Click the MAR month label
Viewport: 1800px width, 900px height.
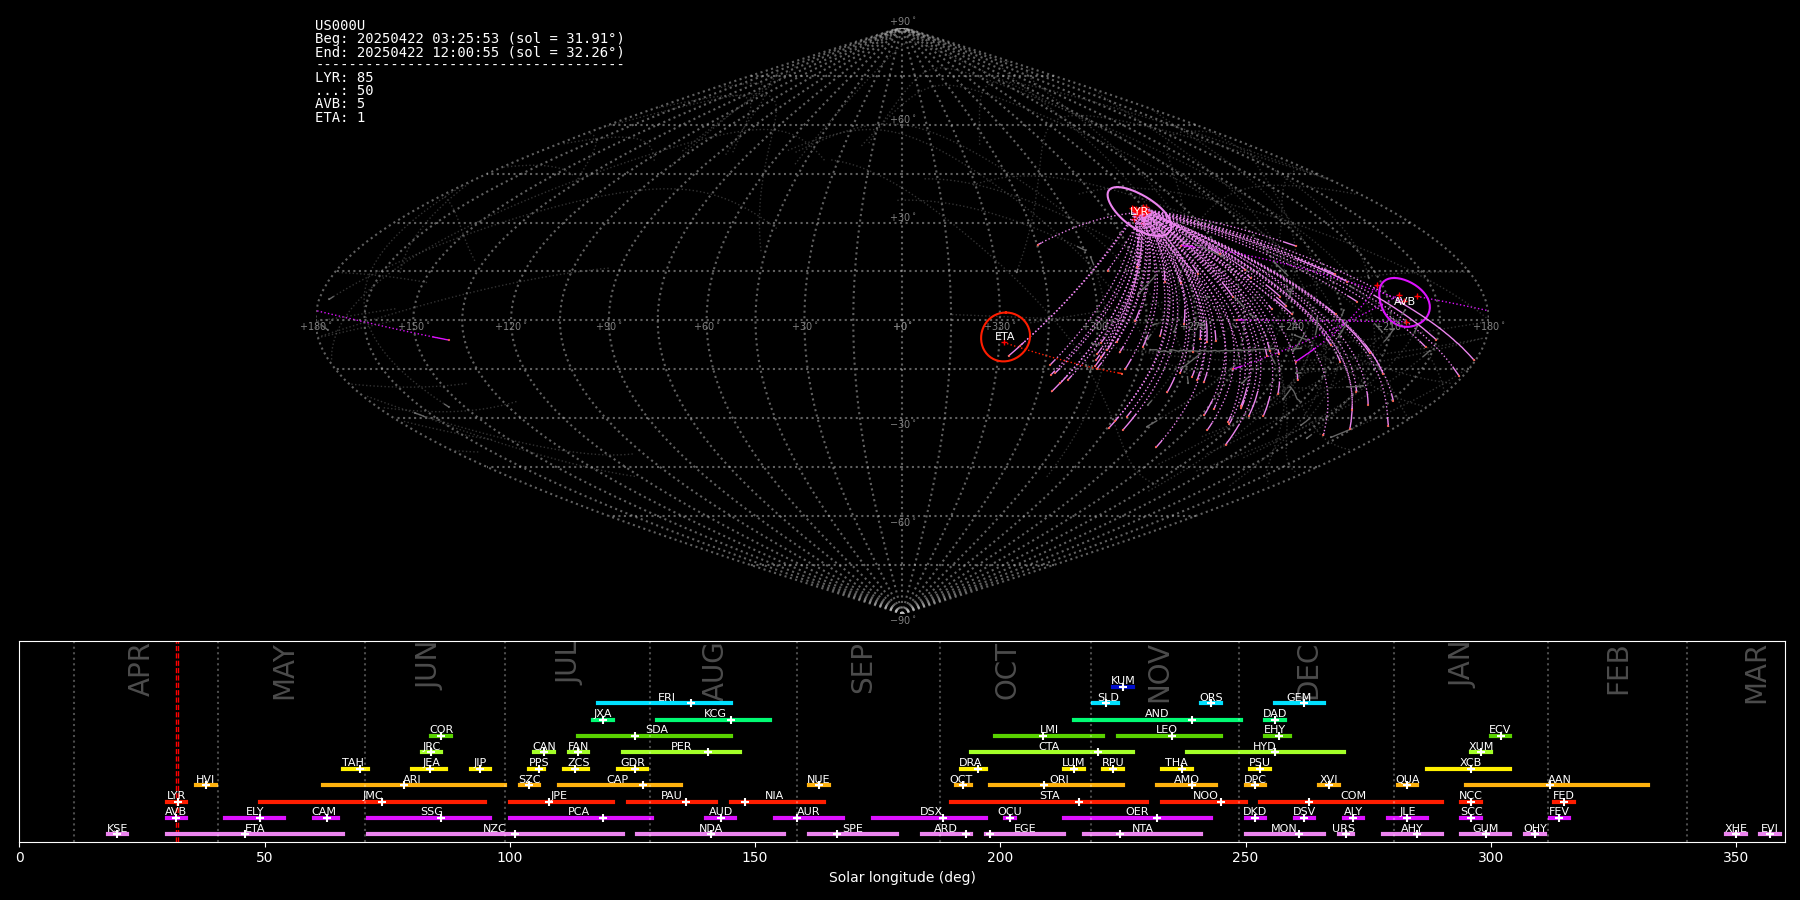click(1756, 675)
